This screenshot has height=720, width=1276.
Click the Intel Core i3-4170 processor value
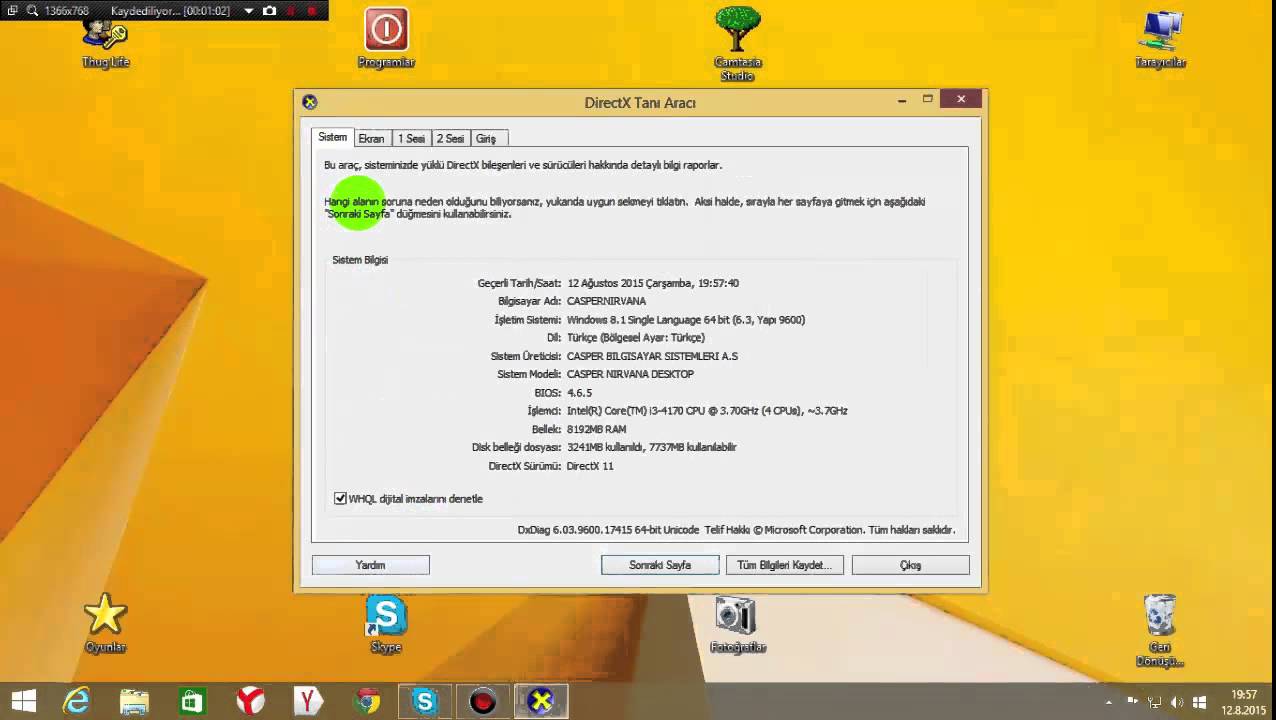click(707, 411)
